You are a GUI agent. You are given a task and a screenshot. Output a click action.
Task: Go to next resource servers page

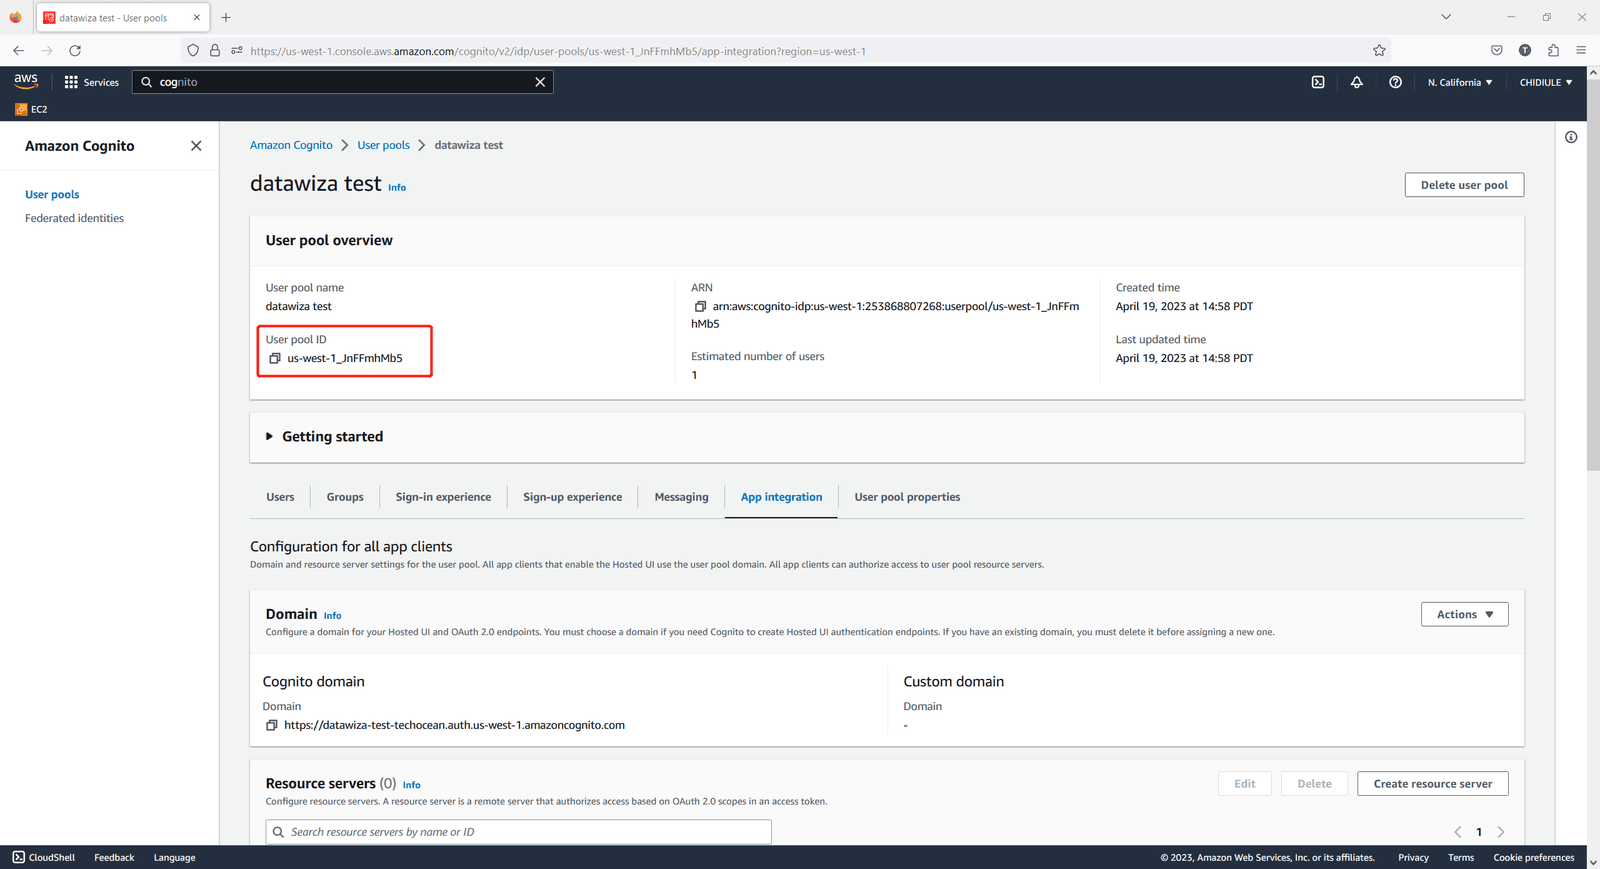[1501, 832]
